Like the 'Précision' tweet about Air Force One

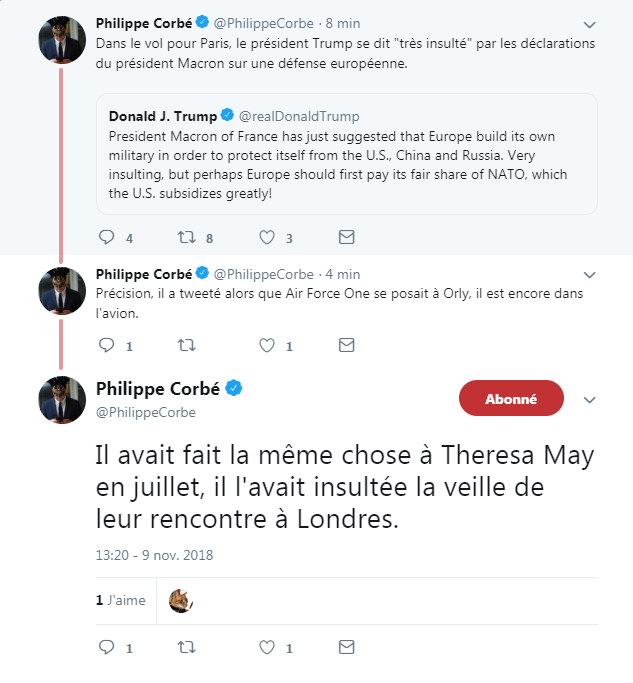coord(267,345)
